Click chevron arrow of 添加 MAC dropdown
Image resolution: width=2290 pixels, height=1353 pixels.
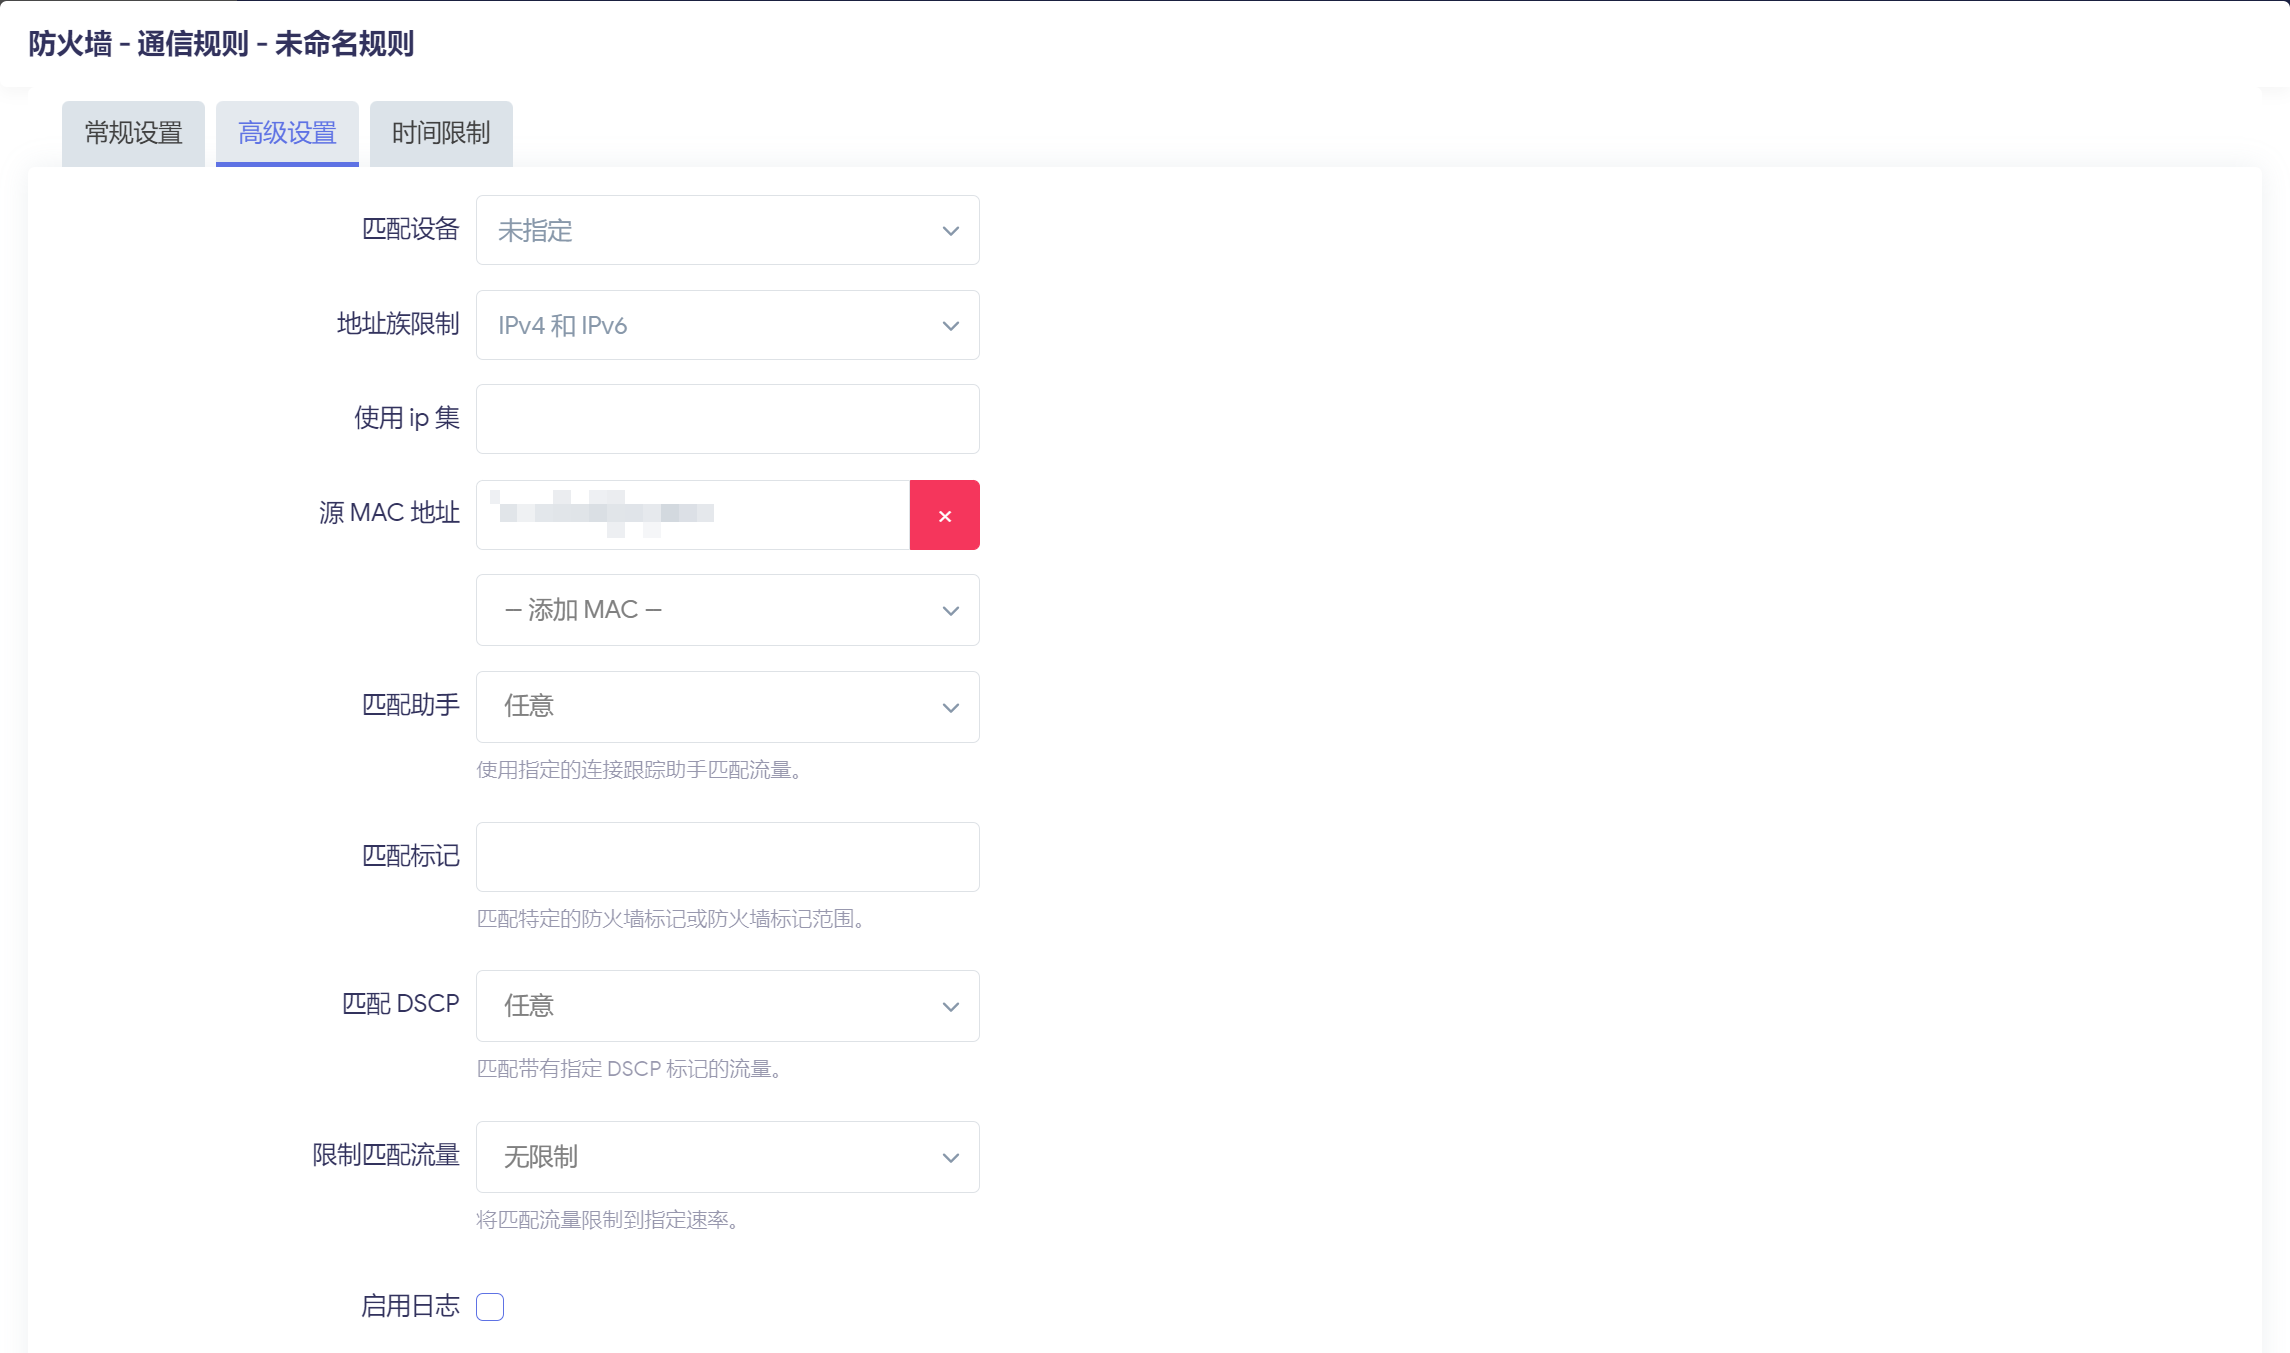[x=950, y=611]
